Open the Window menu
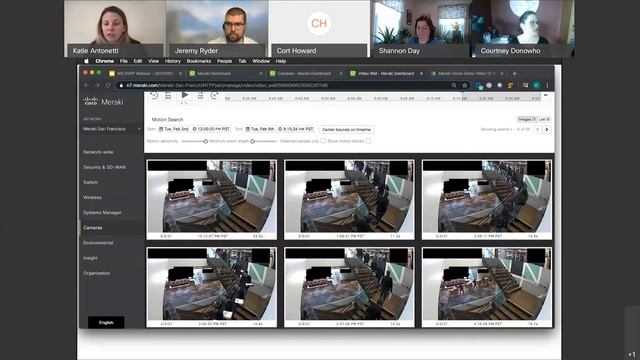This screenshot has width=640, height=360. [261, 61]
